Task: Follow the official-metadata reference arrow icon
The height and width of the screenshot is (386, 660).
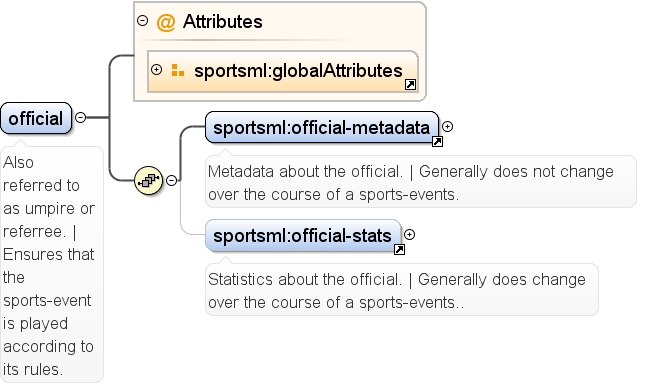Action: [437, 142]
